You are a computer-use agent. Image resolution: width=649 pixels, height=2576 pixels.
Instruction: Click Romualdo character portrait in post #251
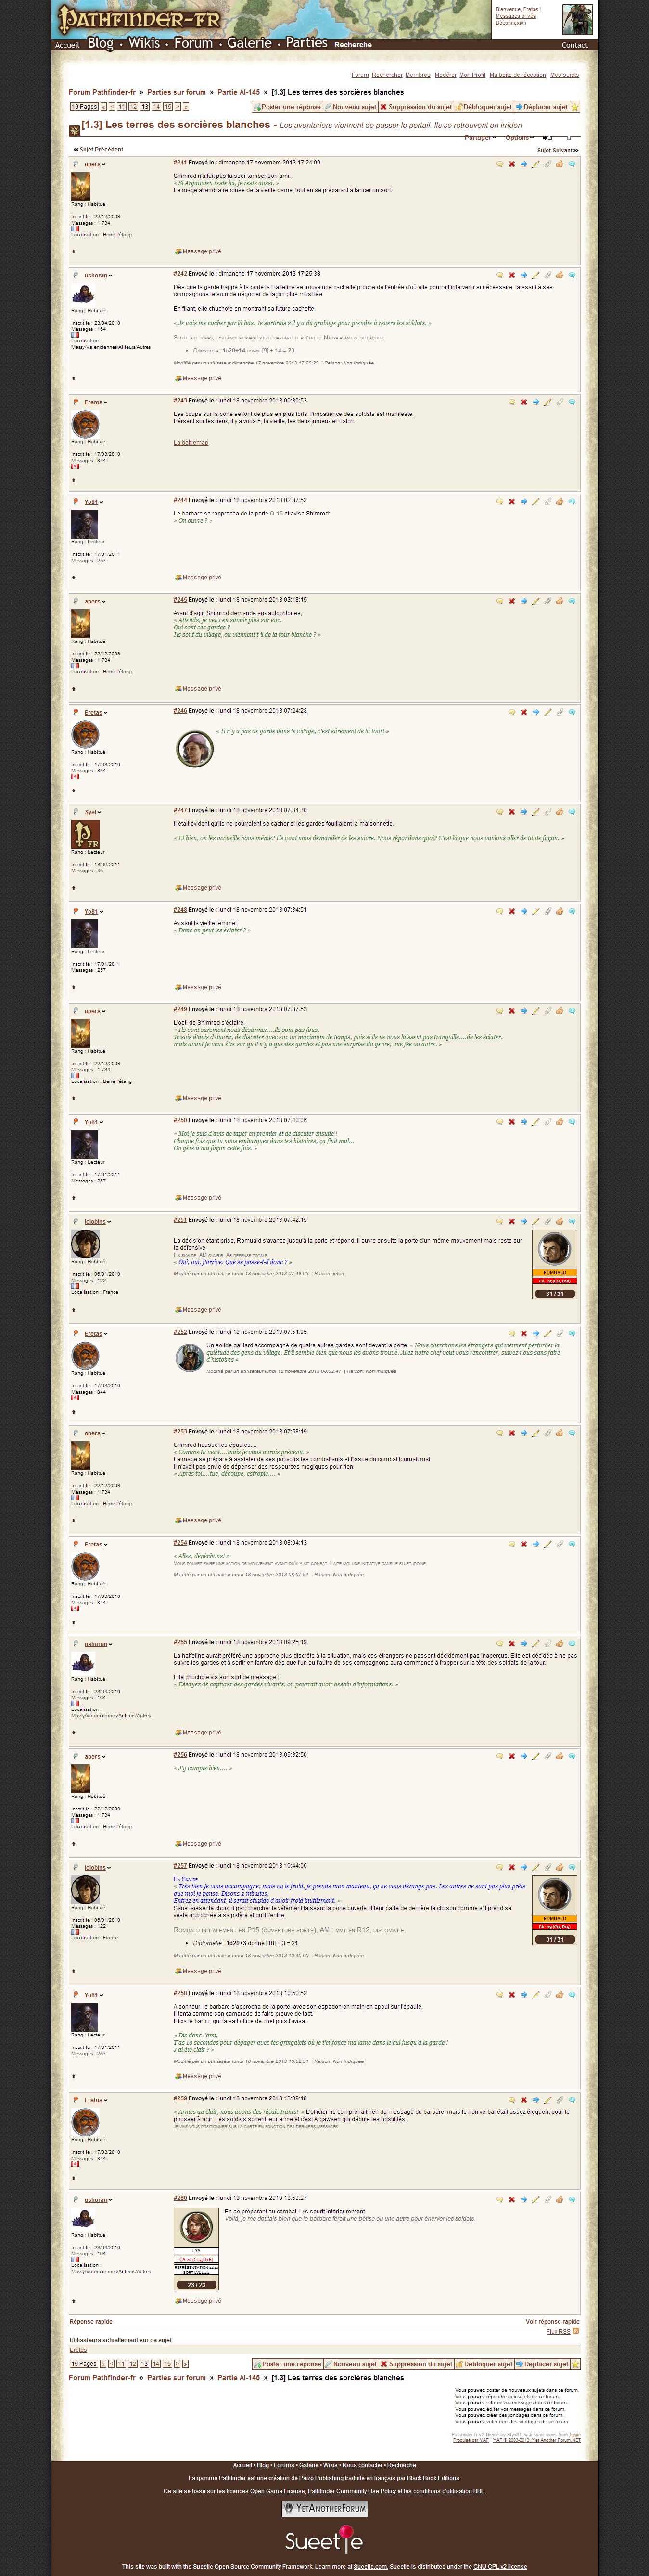coord(554,1249)
